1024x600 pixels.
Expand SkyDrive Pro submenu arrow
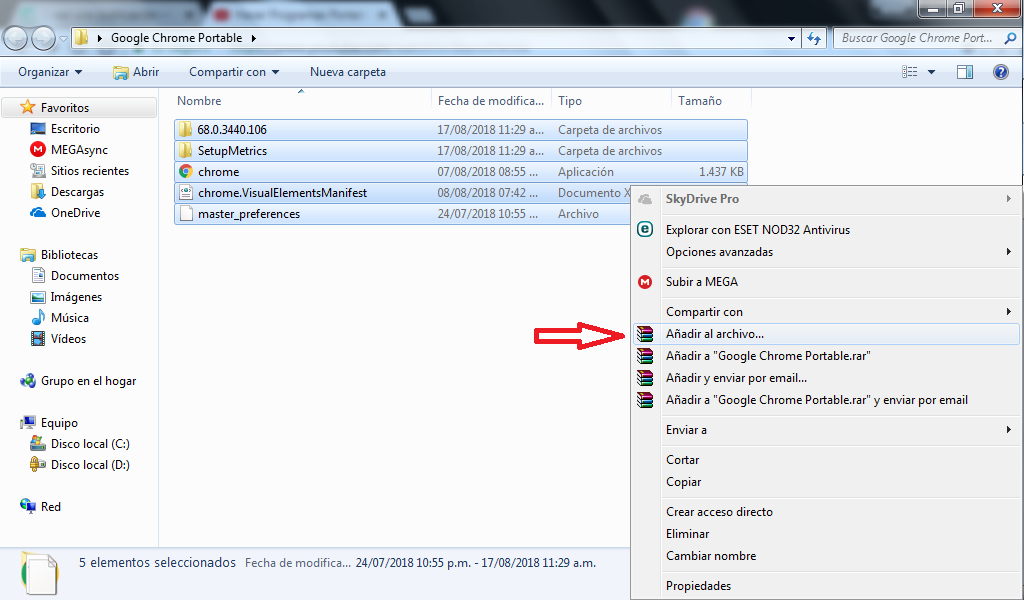1009,198
